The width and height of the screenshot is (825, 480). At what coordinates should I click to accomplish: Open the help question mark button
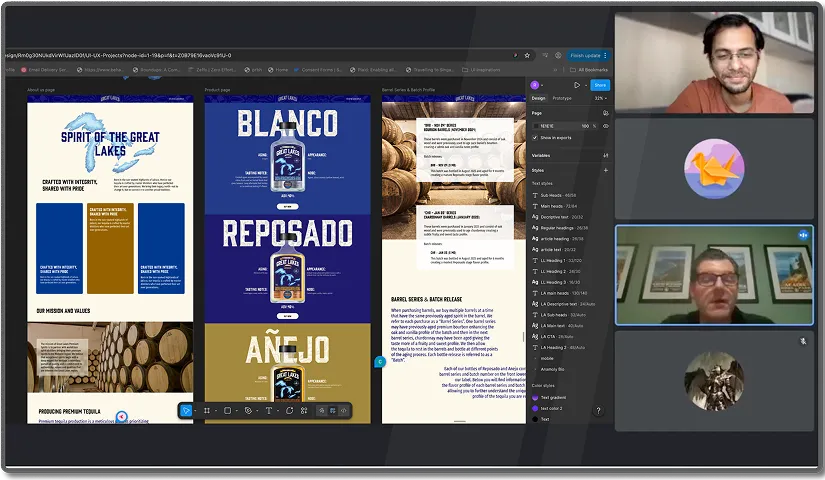click(598, 411)
